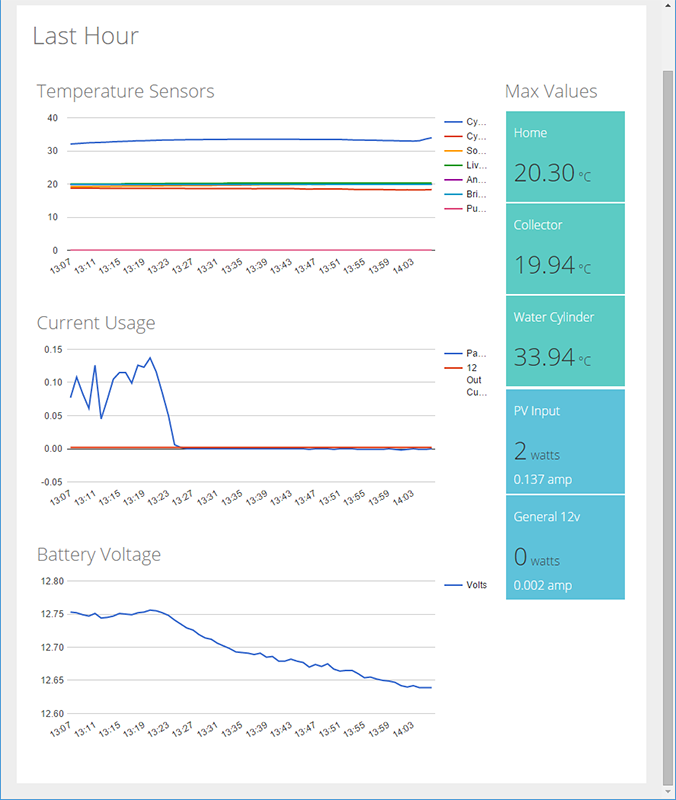Click the 'Last Hour' page heading
Screen dimensions: 676x800
tap(85, 37)
